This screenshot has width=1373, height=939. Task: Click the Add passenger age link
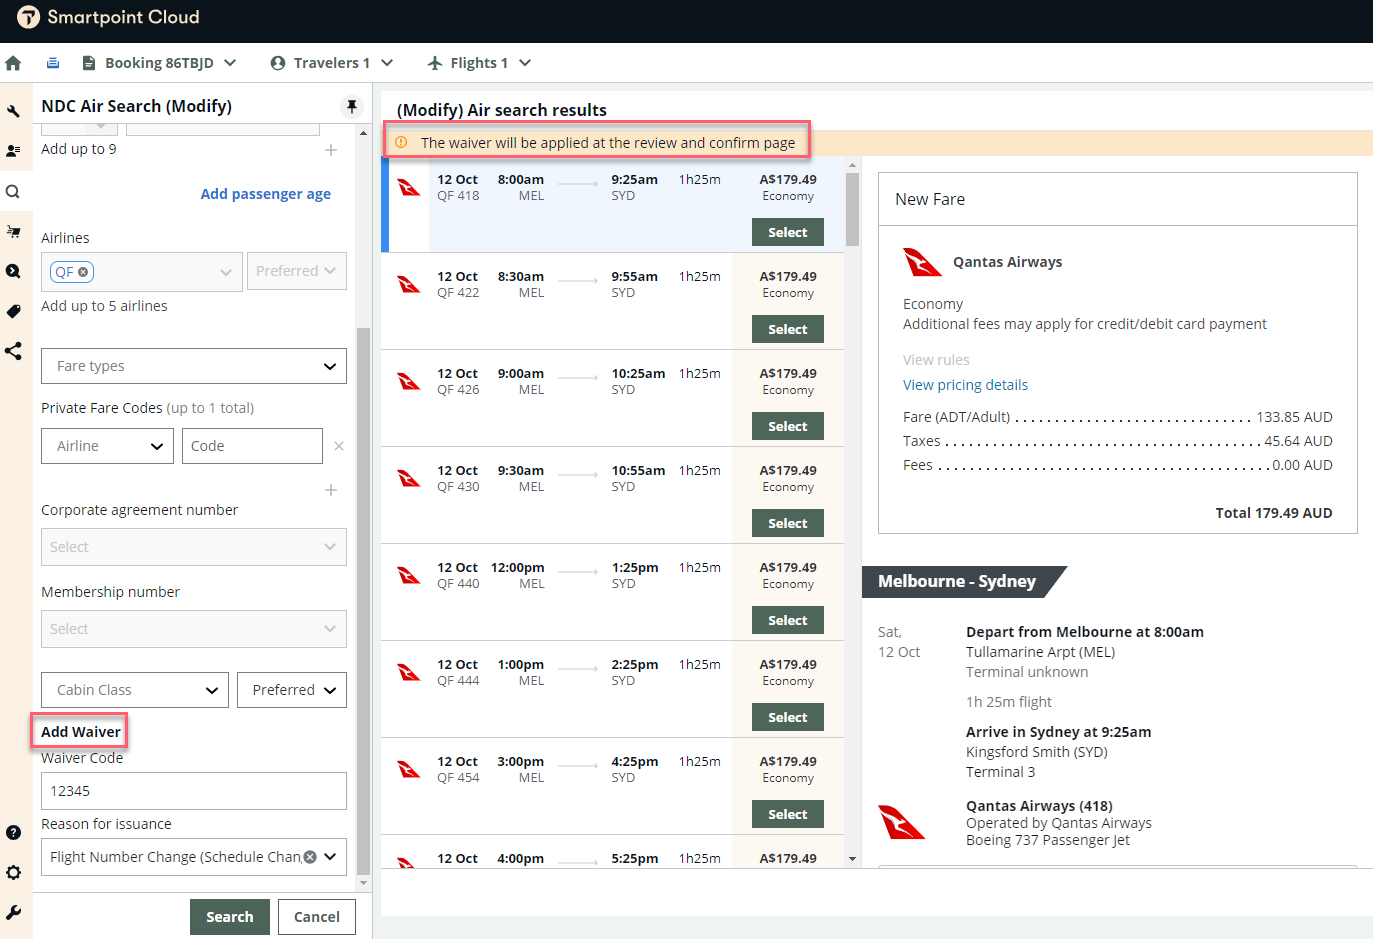pos(265,194)
